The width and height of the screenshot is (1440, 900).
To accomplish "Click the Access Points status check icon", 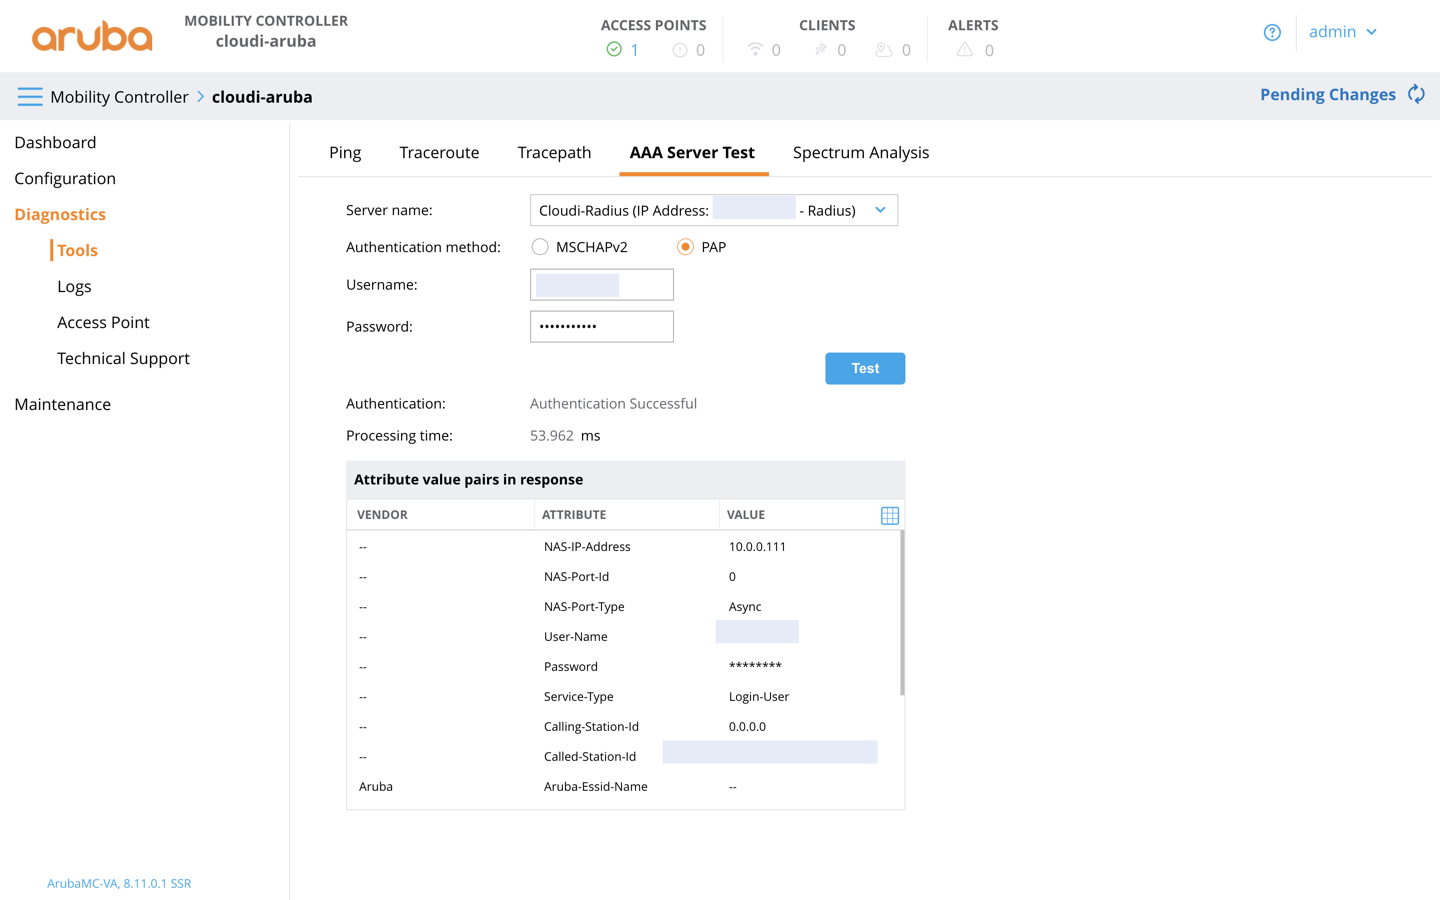I will tap(613, 48).
